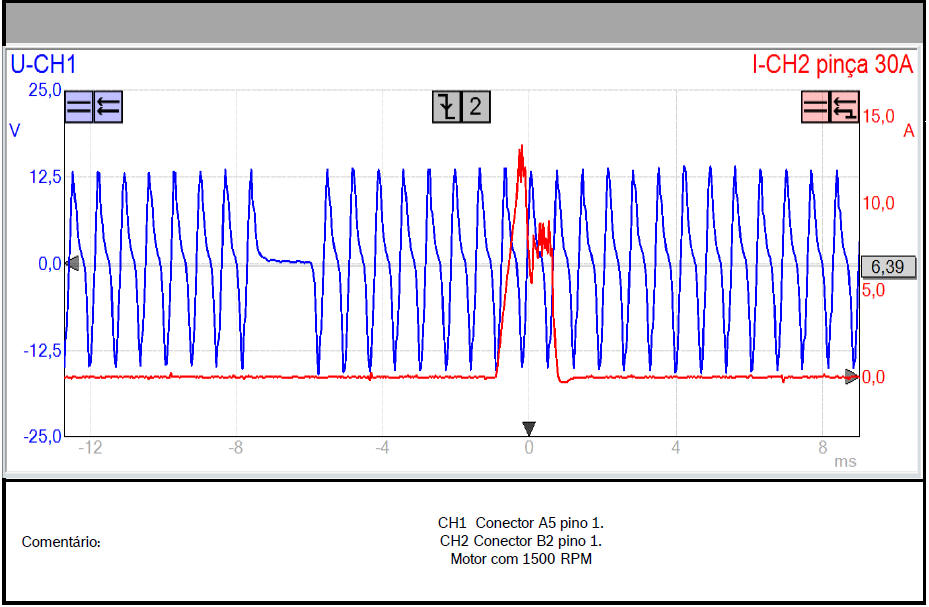Click the blue CH1 coupling icon
Image resolution: width=929 pixels, height=607 pixels.
point(79,106)
